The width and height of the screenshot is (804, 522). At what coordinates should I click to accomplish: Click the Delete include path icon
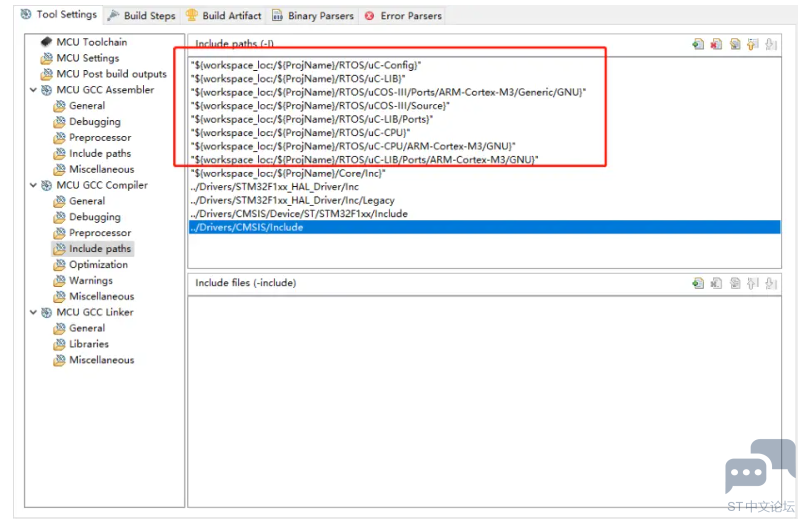click(x=716, y=44)
